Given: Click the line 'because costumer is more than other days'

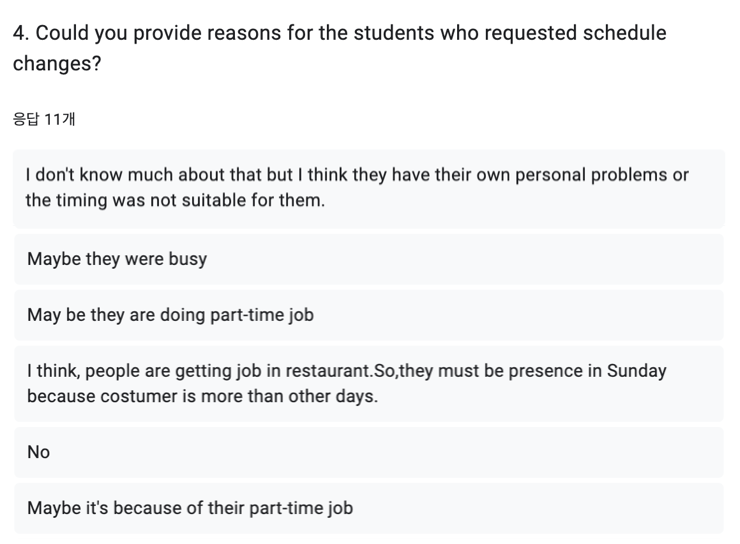Looking at the screenshot, I should (x=202, y=396).
